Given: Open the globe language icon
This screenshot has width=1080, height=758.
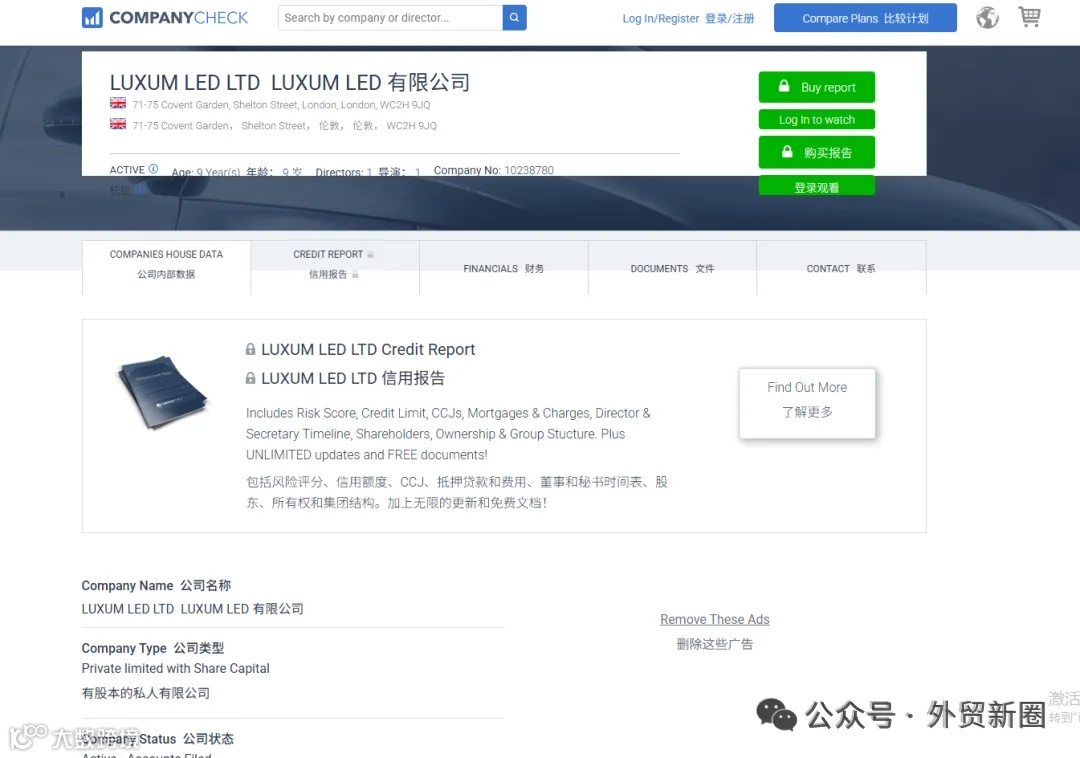Looking at the screenshot, I should [x=987, y=17].
